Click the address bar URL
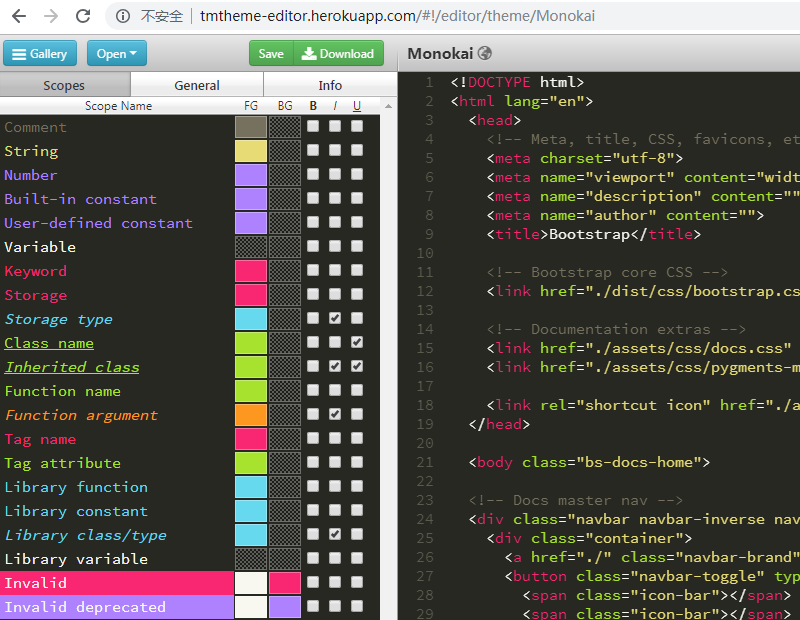 pyautogui.click(x=397, y=16)
